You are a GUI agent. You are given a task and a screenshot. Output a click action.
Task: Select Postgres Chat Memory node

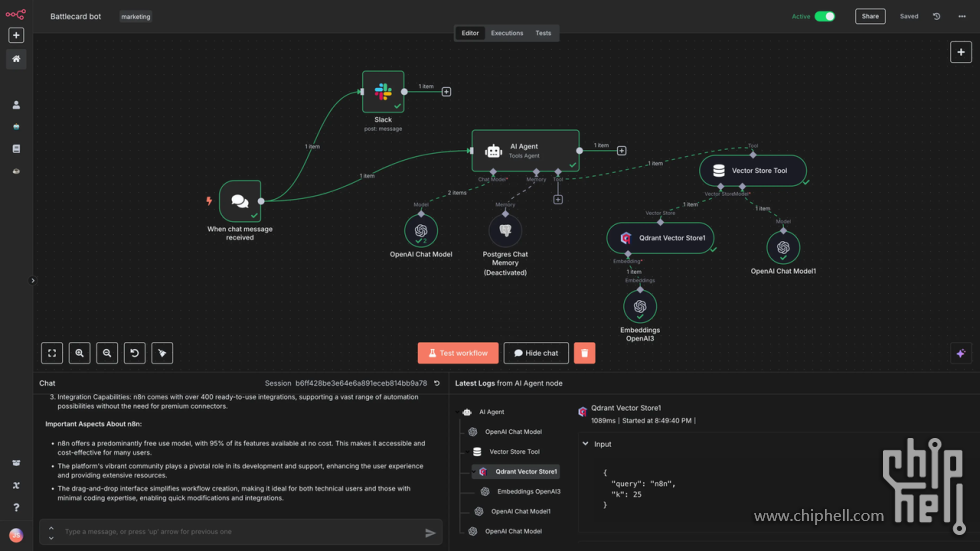coord(505,231)
